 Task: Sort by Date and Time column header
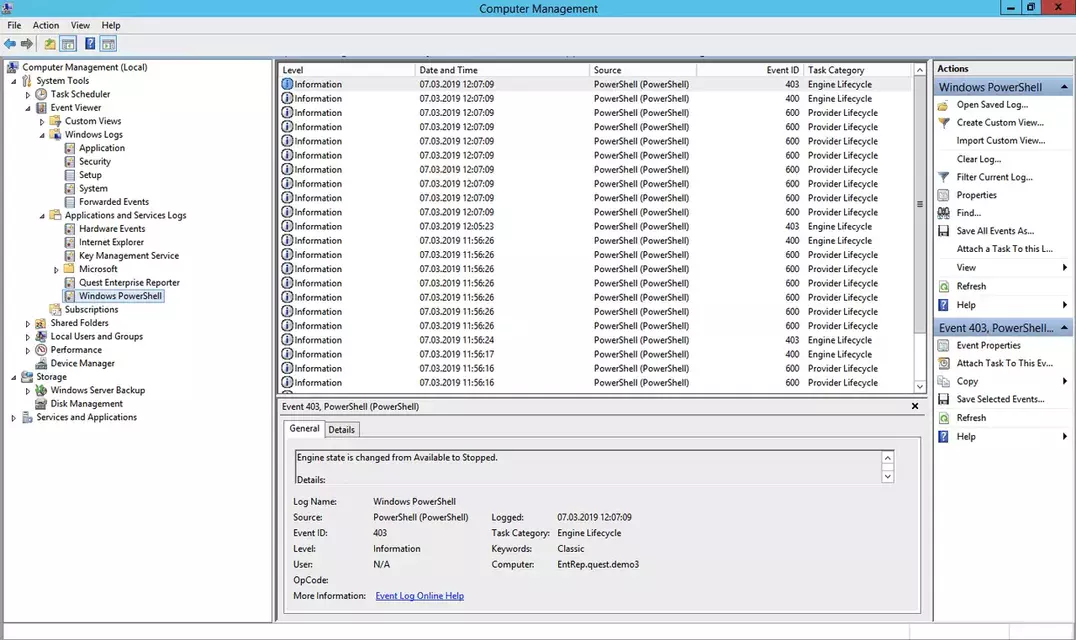[502, 70]
